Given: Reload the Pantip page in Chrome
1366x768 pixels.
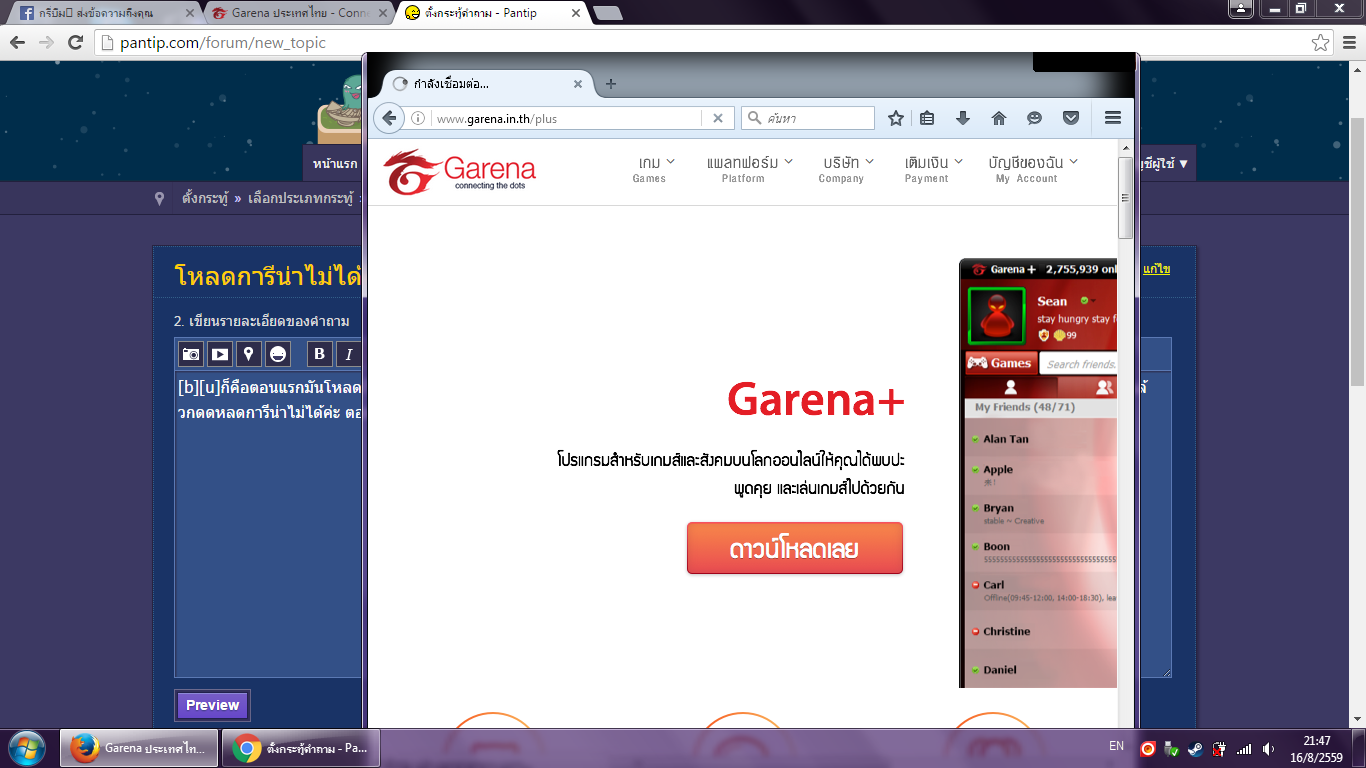Looking at the screenshot, I should (75, 42).
